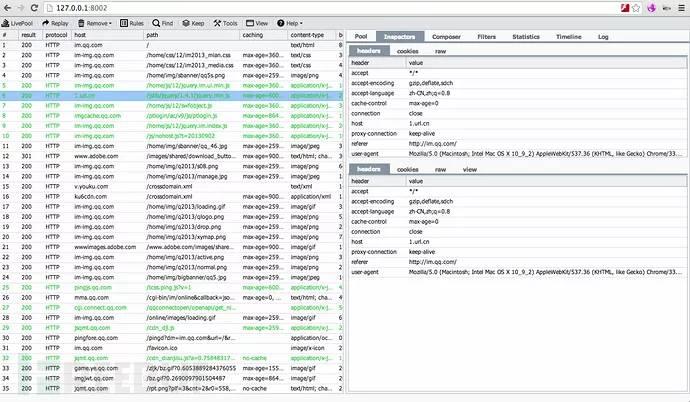Switch to the Statistics tab
The image size is (690, 402).
(x=526, y=37)
